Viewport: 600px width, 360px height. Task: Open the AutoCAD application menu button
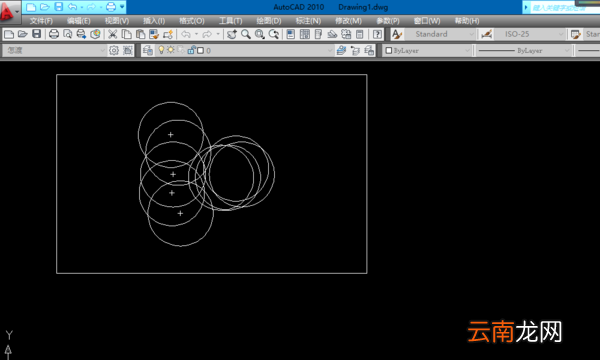pyautogui.click(x=9, y=11)
